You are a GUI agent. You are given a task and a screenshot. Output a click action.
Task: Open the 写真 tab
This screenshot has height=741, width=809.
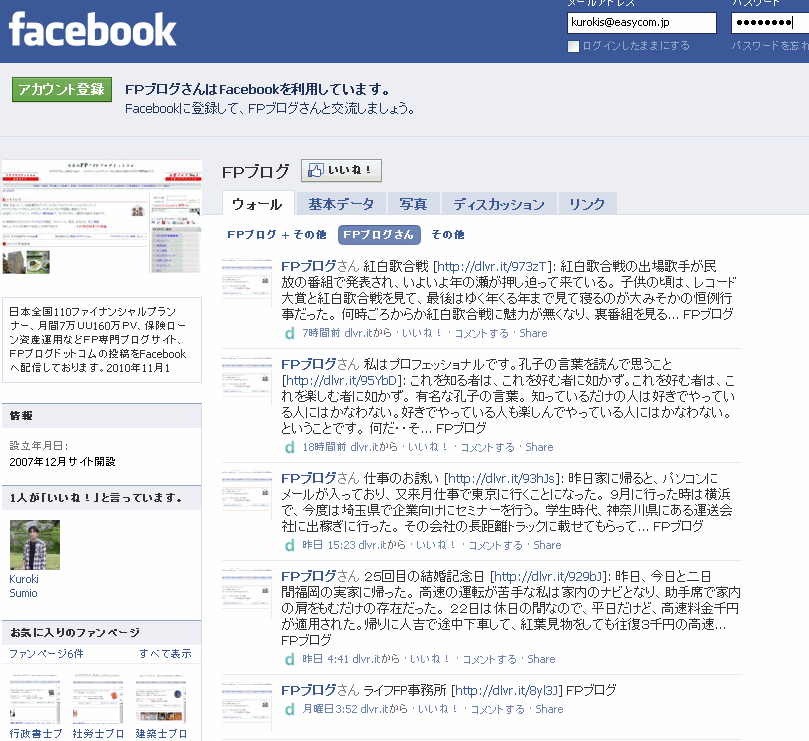413,204
